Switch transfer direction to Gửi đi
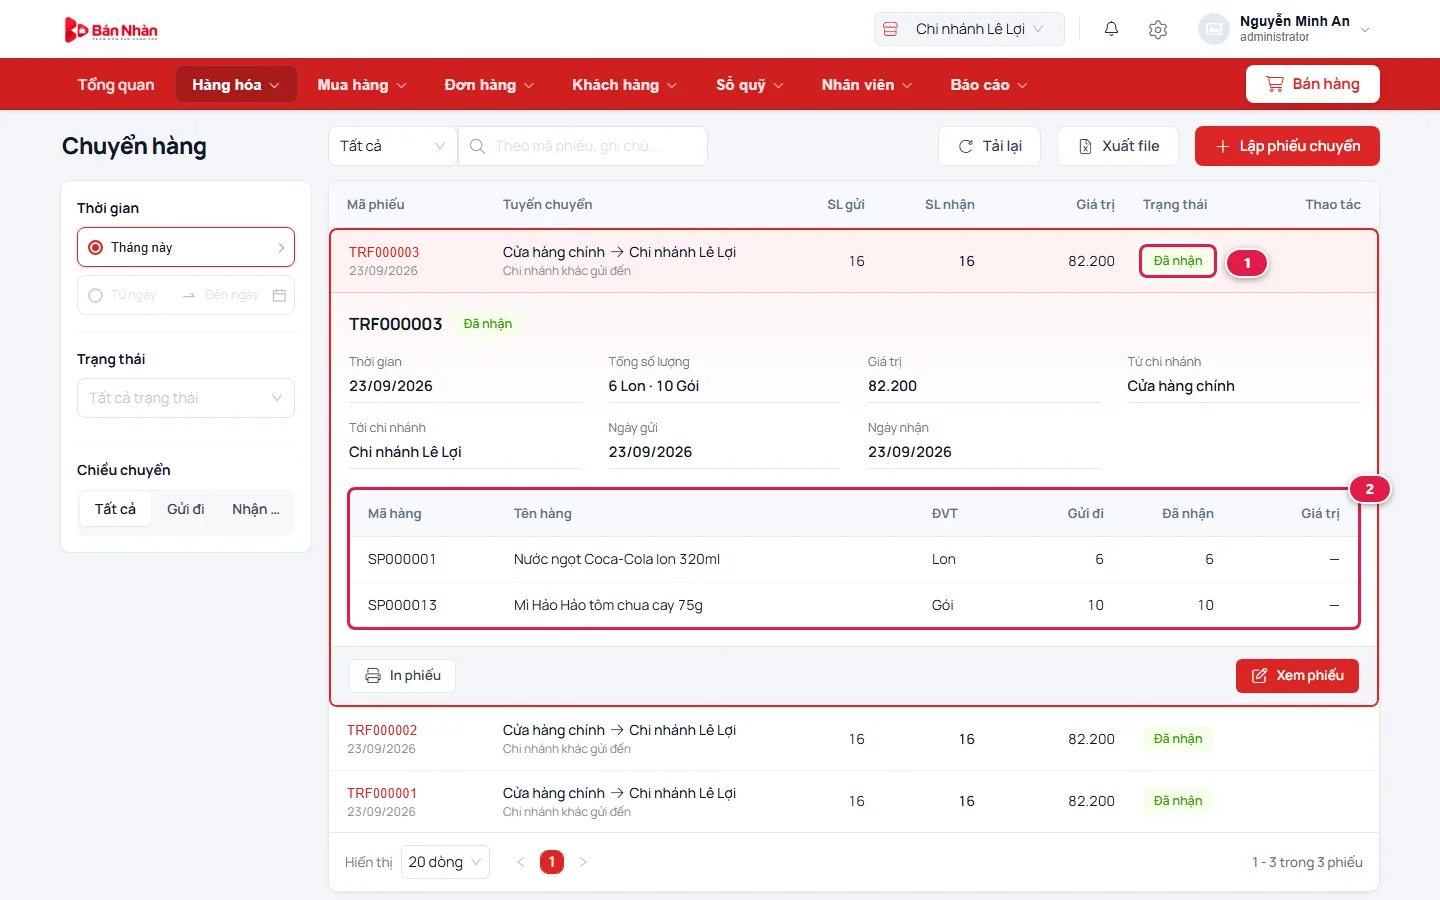Screen dimensions: 1440x900 coord(185,509)
